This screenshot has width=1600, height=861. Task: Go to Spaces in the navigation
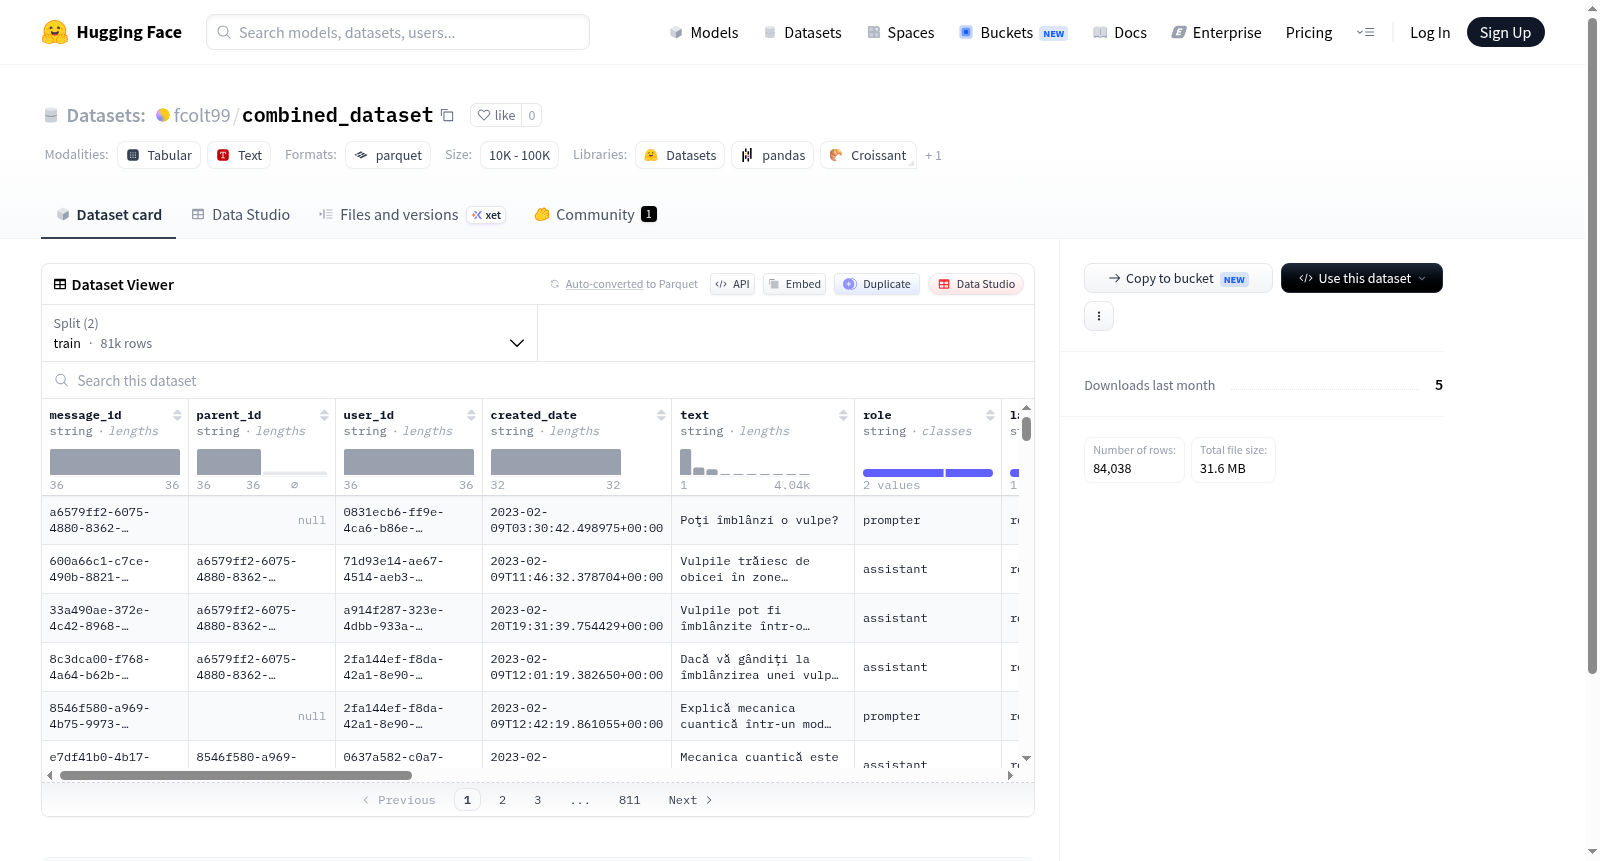coord(900,33)
